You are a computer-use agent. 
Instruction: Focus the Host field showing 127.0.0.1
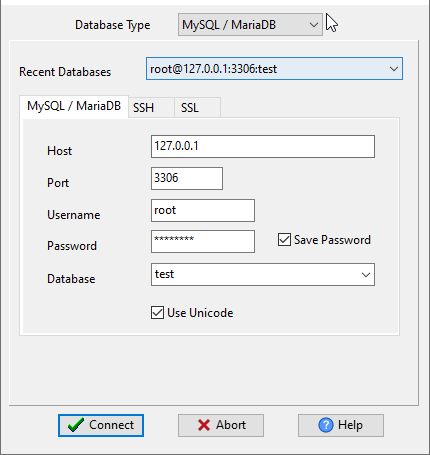[263, 147]
